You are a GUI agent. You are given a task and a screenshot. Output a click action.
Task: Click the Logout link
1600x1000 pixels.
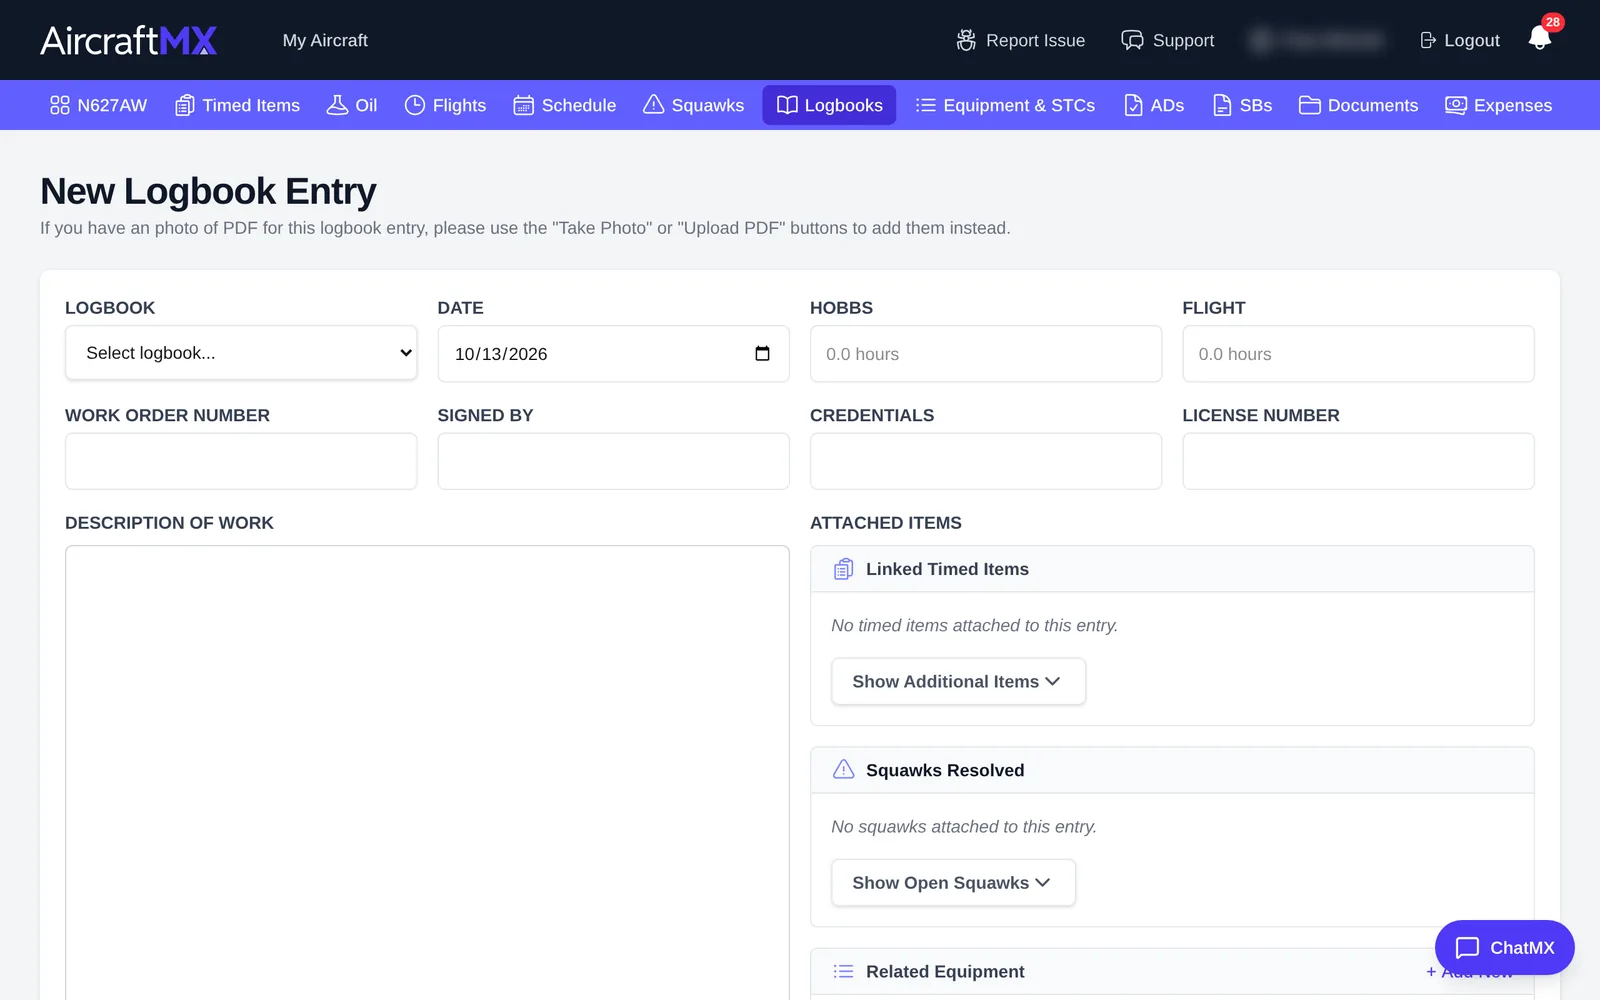(1460, 40)
